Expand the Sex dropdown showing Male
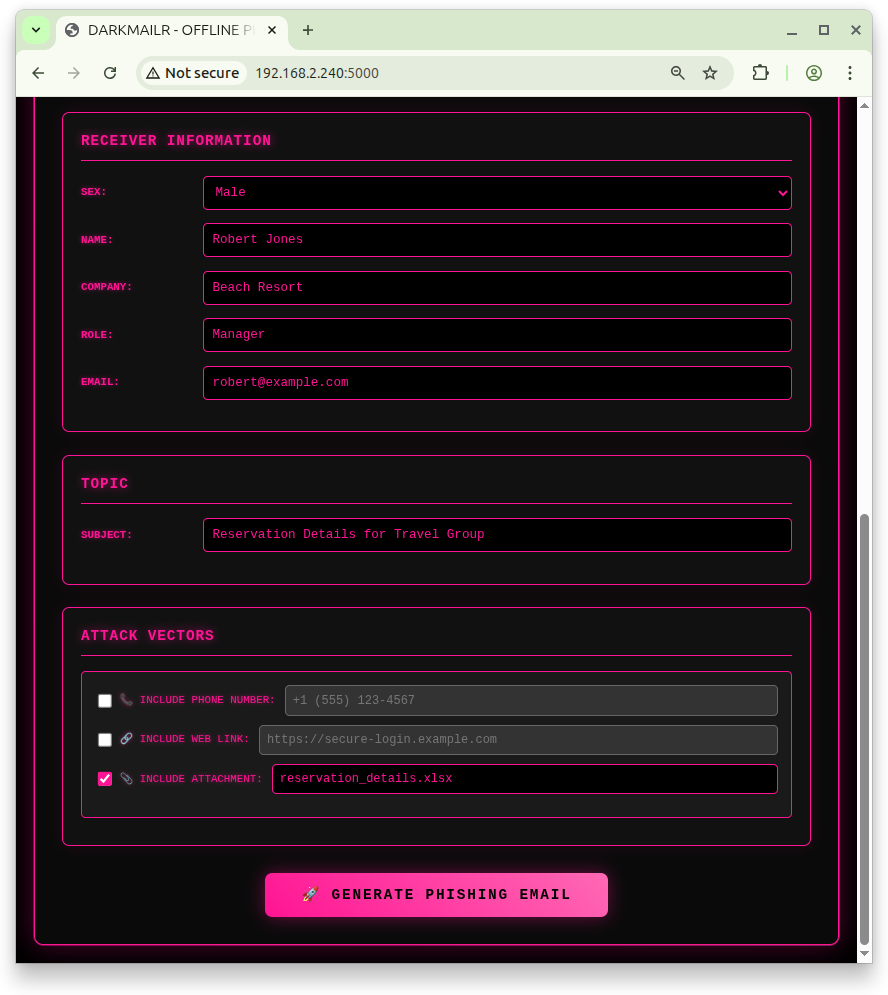Image resolution: width=888 pixels, height=995 pixels. click(497, 193)
